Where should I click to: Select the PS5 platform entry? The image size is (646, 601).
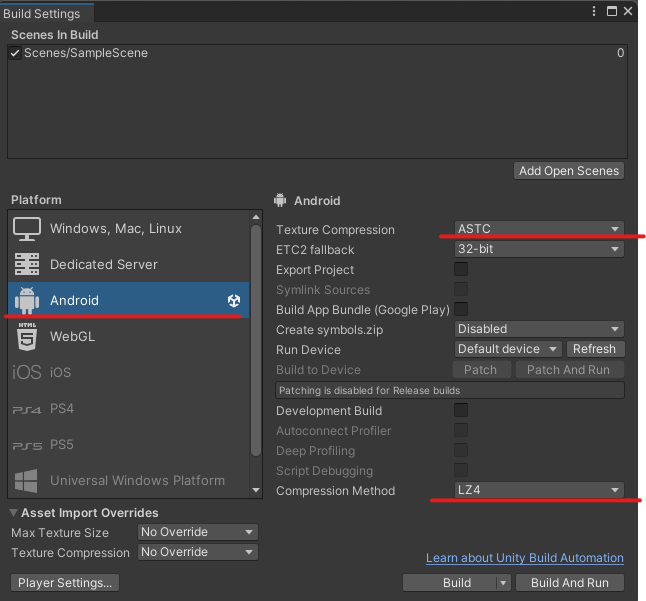pos(129,444)
